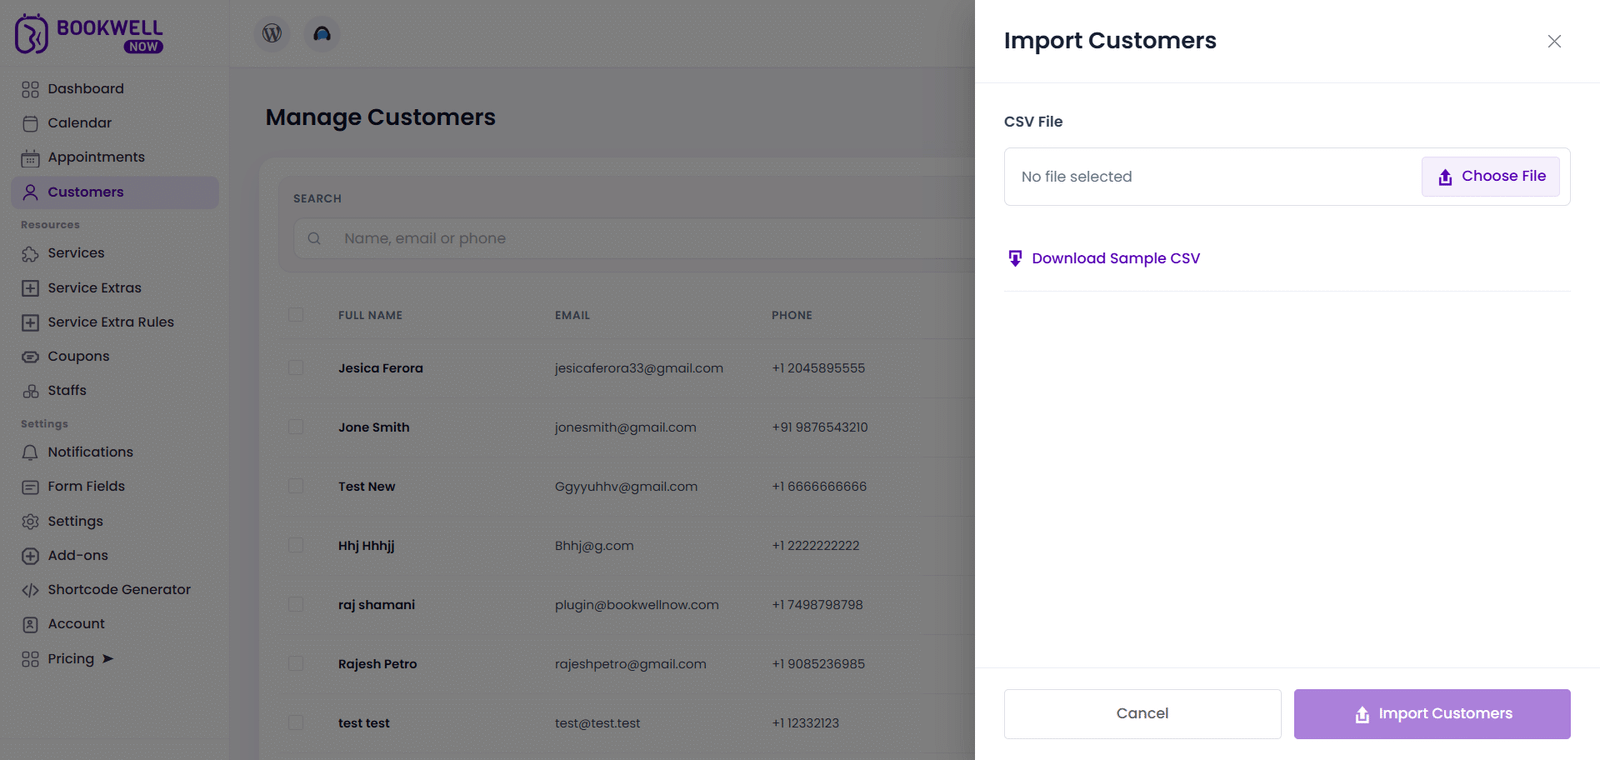Click the Appointments icon in sidebar
This screenshot has width=1600, height=760.
tap(30, 158)
